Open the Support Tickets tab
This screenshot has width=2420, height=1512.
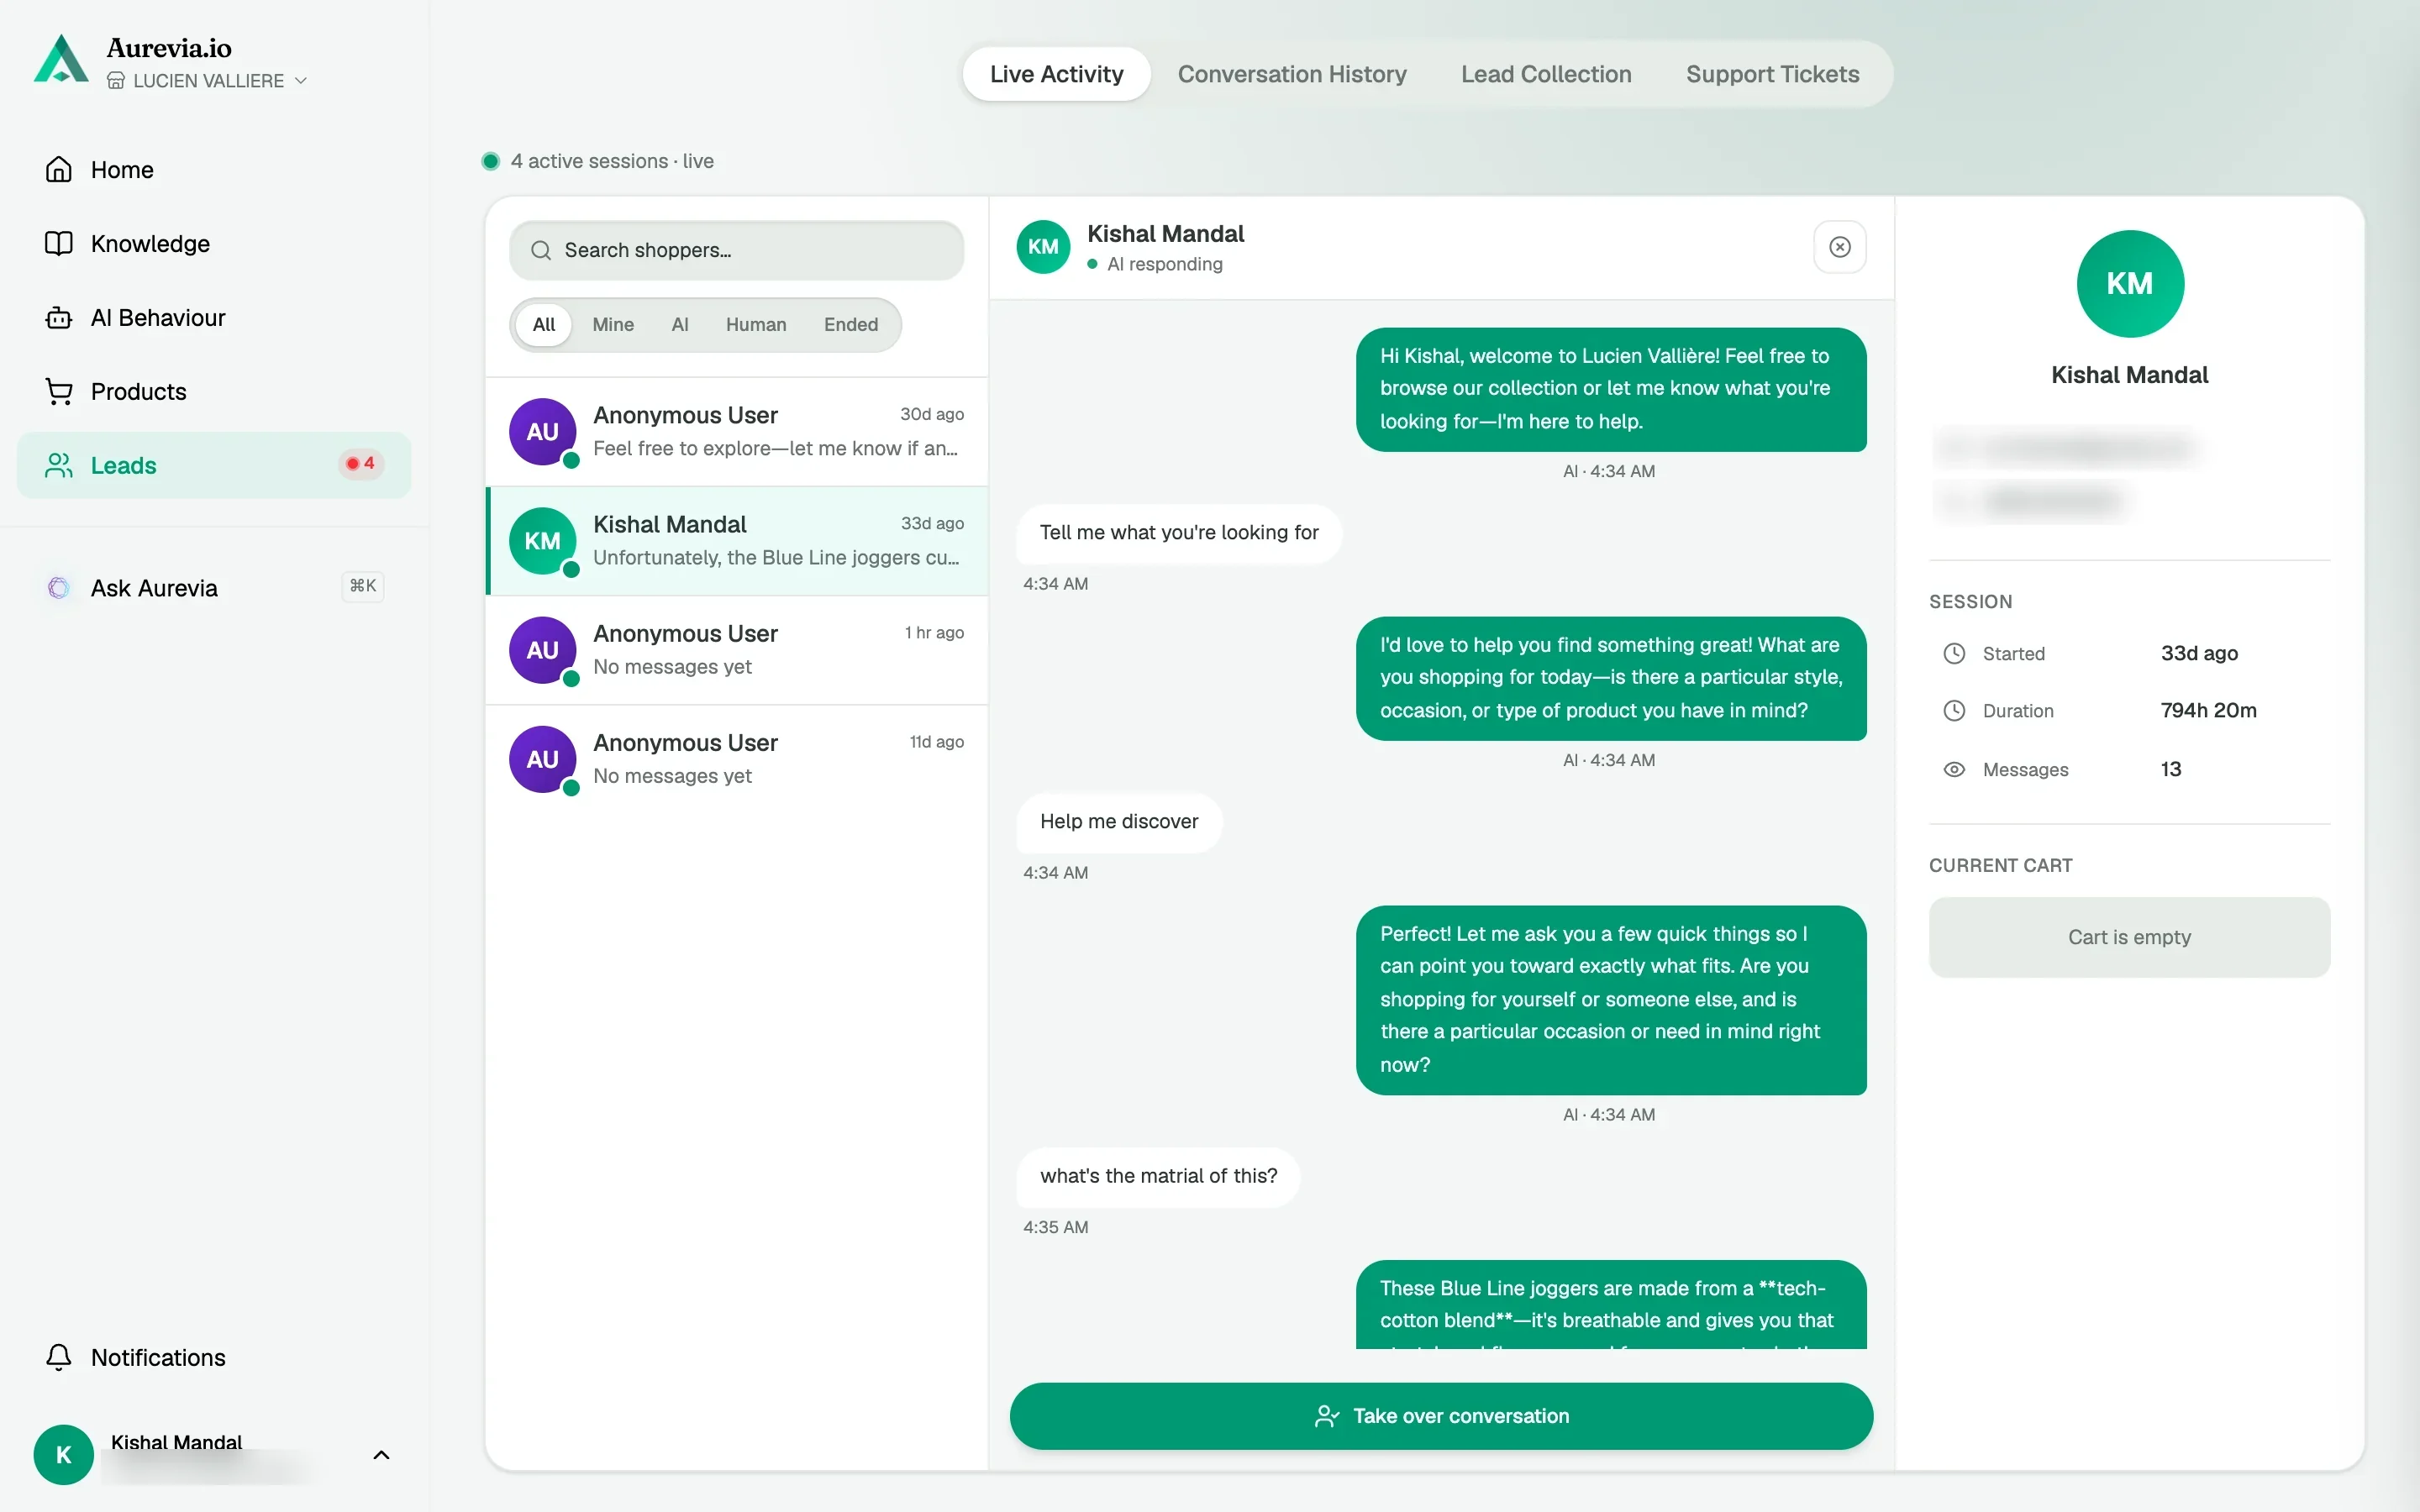[x=1772, y=74]
